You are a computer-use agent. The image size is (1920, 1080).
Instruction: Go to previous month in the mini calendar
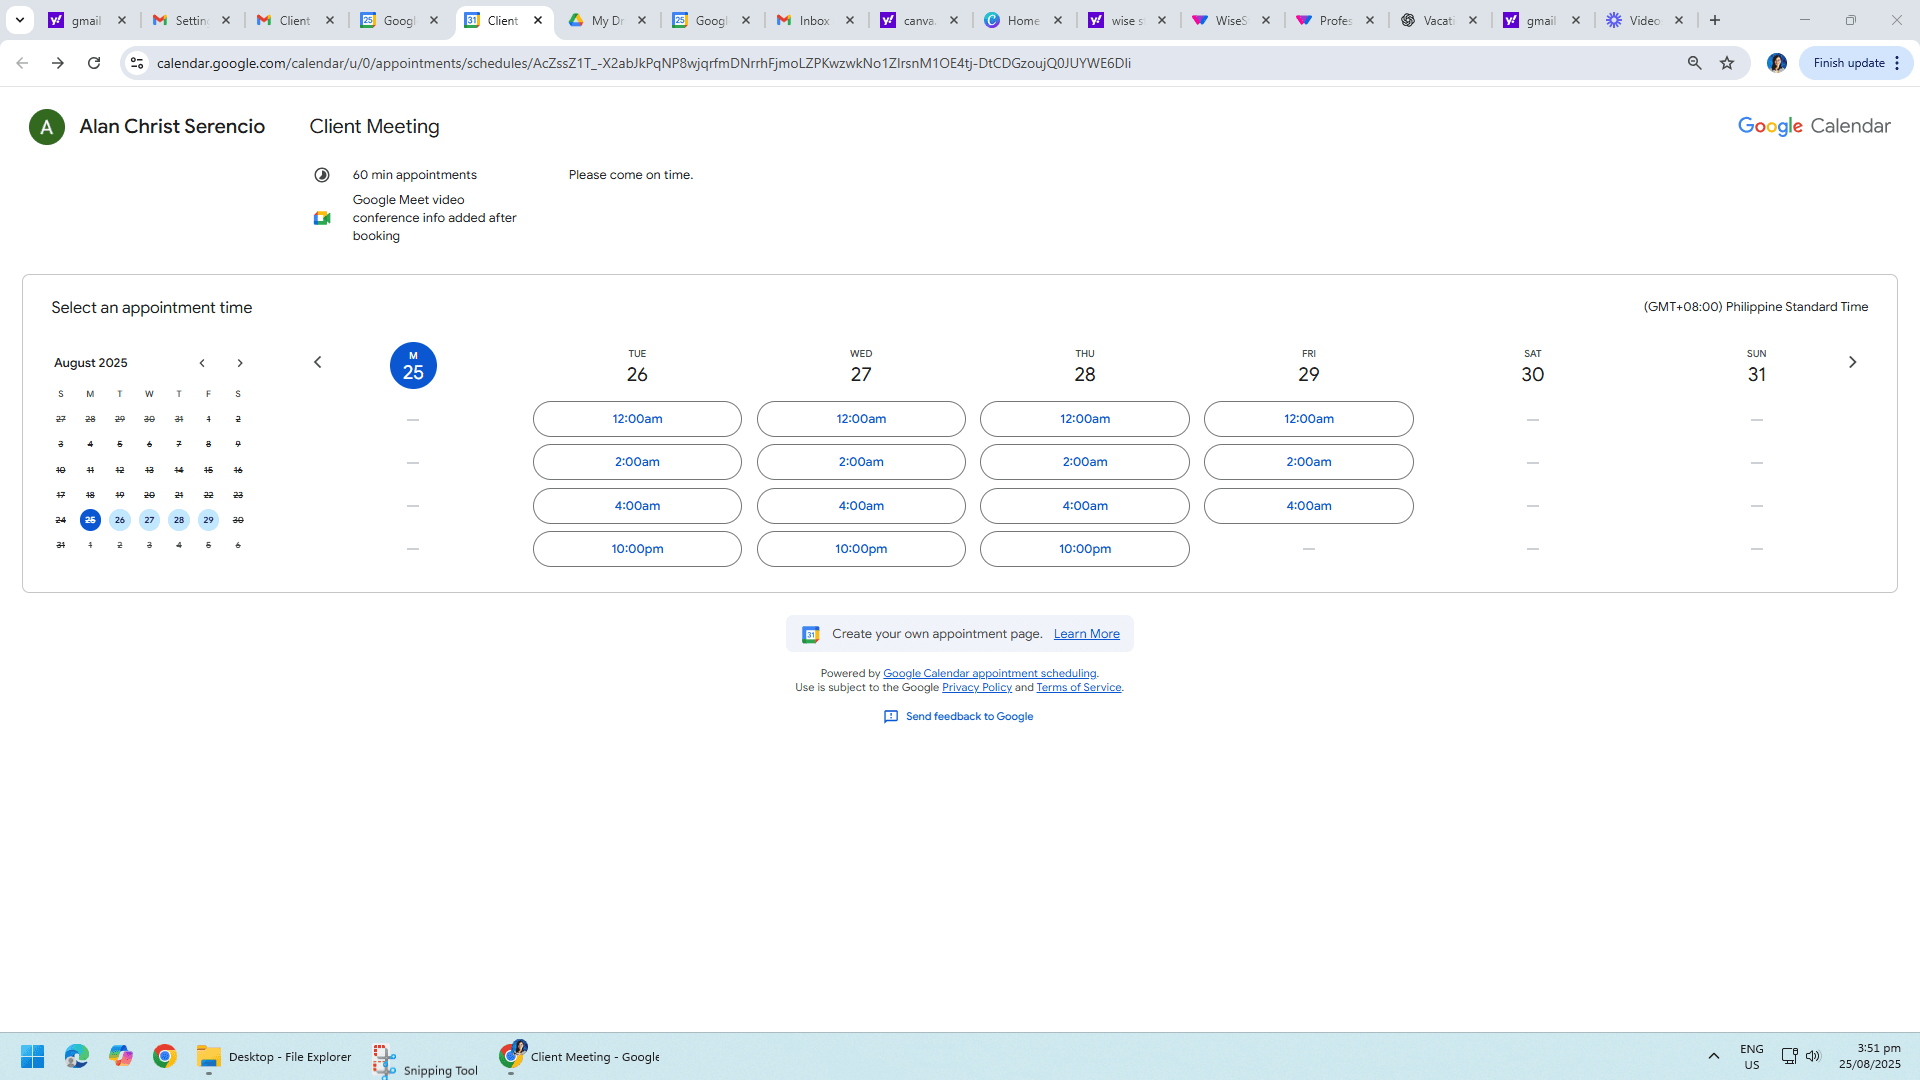tap(202, 363)
